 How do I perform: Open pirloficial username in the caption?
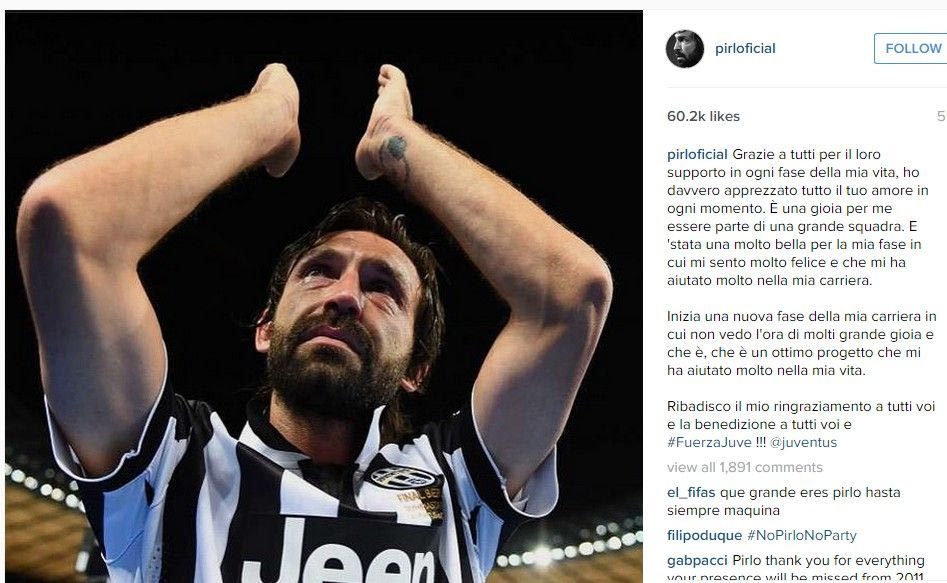(x=697, y=154)
